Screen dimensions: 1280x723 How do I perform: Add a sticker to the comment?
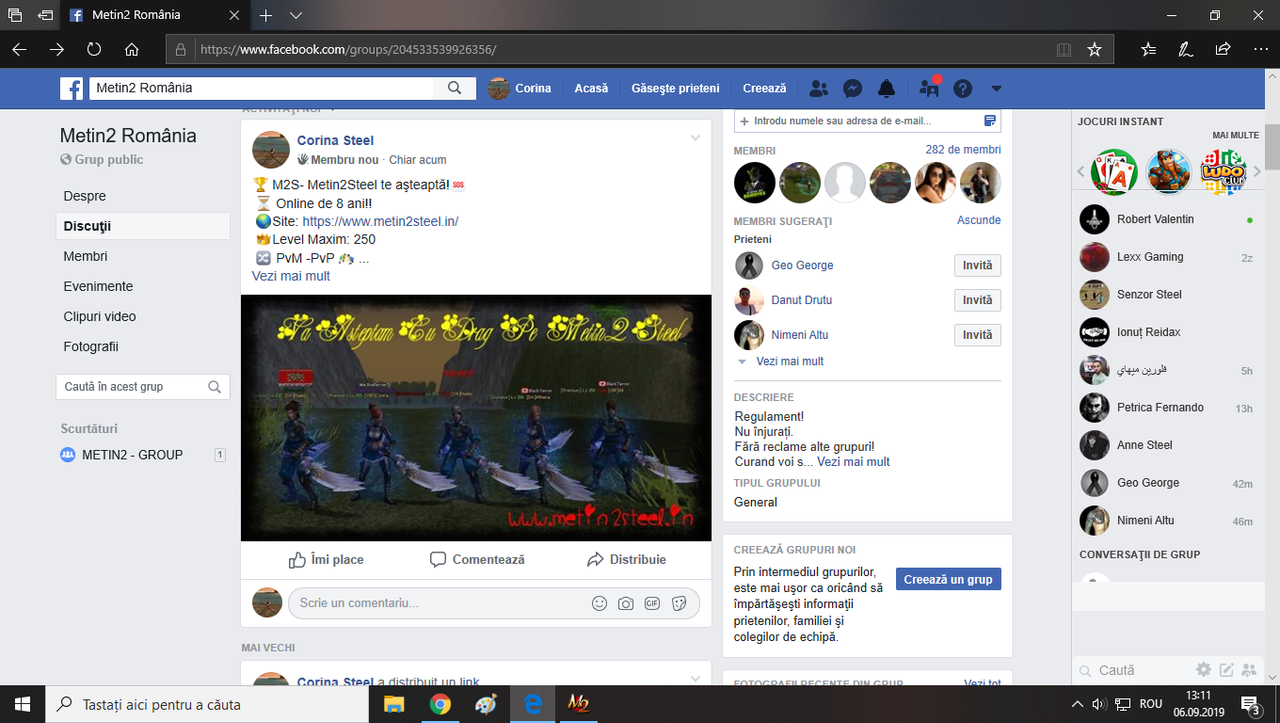click(679, 603)
